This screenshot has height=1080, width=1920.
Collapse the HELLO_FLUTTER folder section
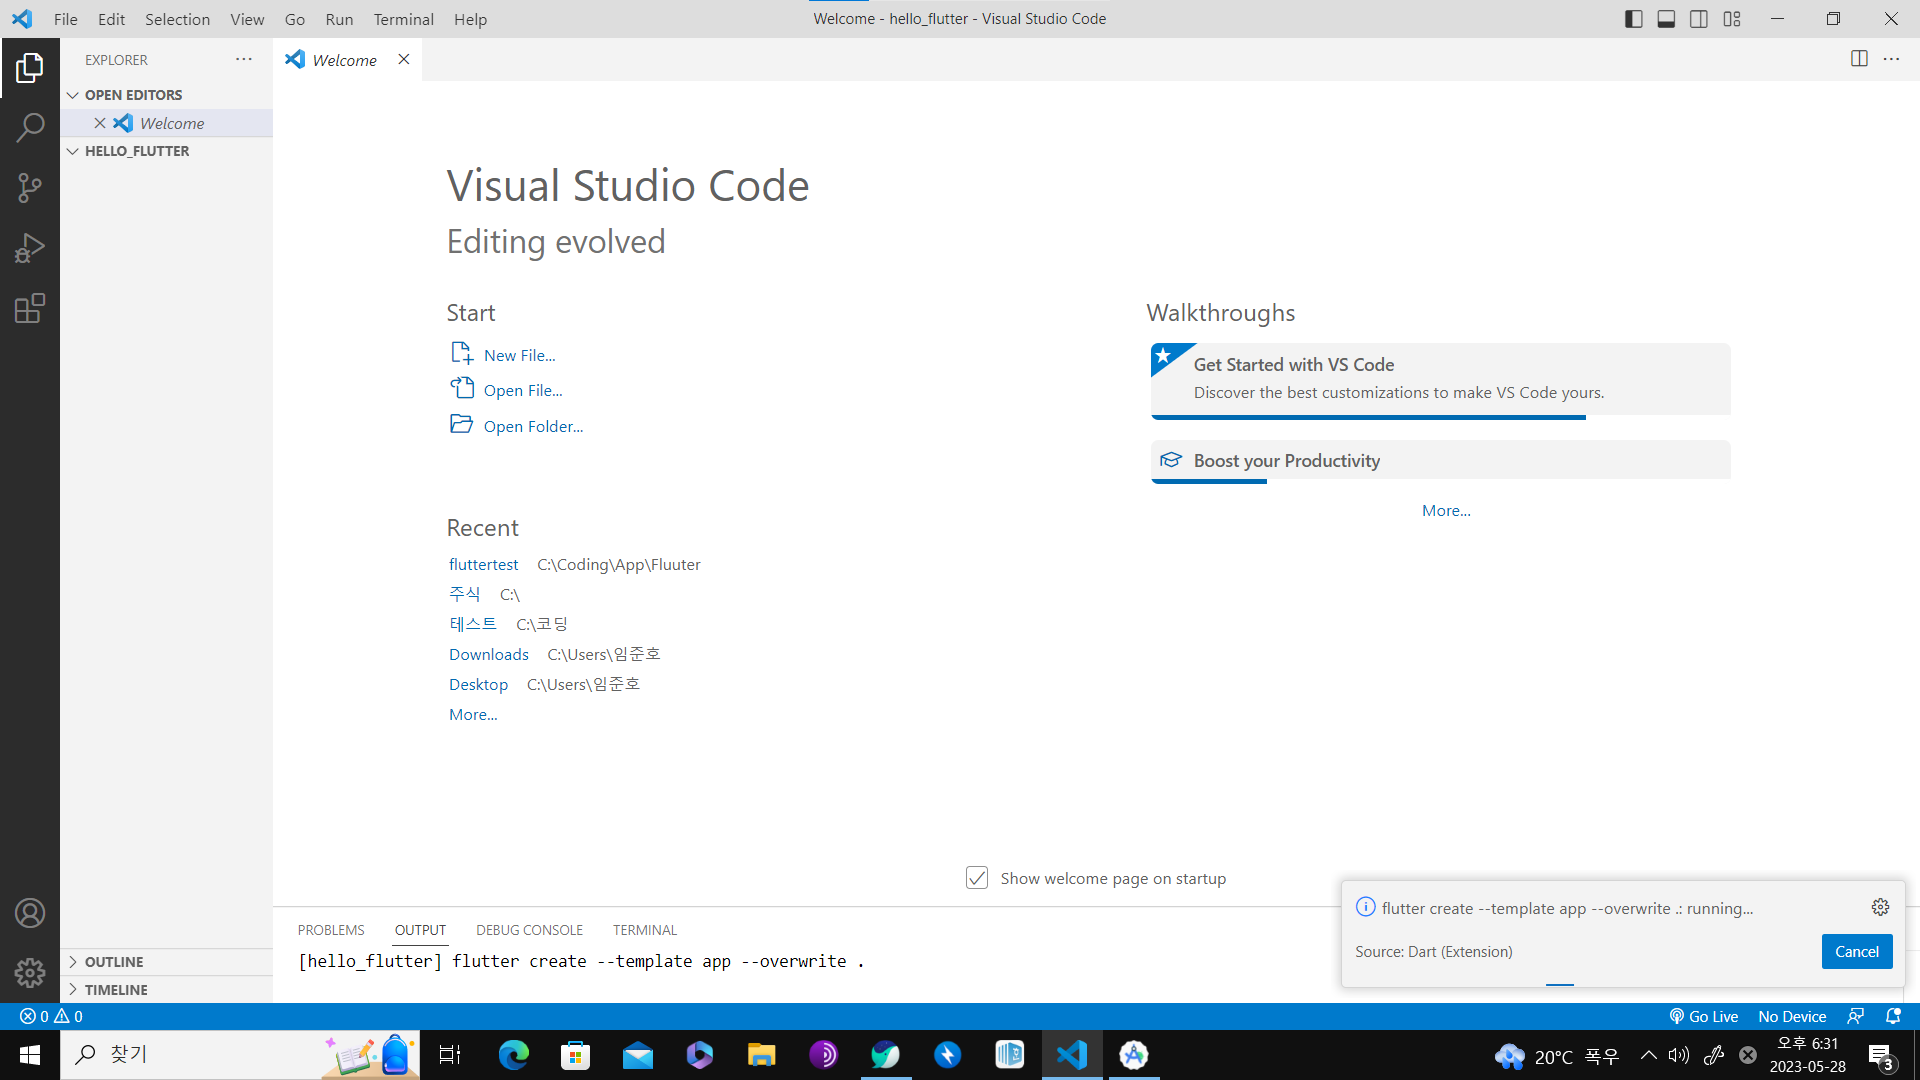[x=166, y=151]
